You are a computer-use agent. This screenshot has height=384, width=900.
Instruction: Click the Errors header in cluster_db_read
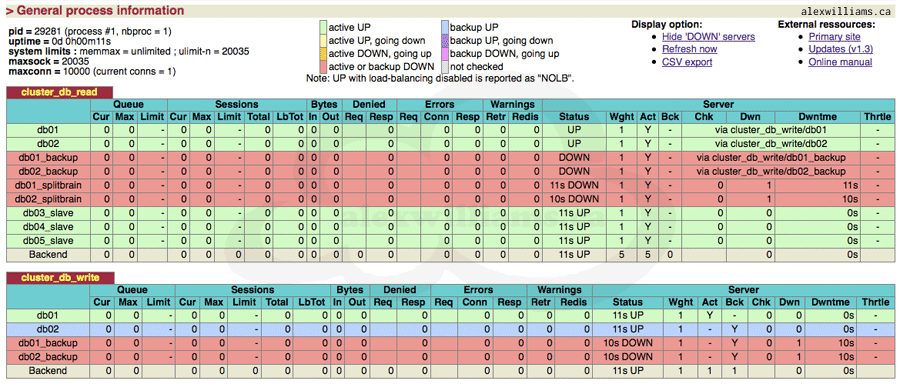point(439,104)
